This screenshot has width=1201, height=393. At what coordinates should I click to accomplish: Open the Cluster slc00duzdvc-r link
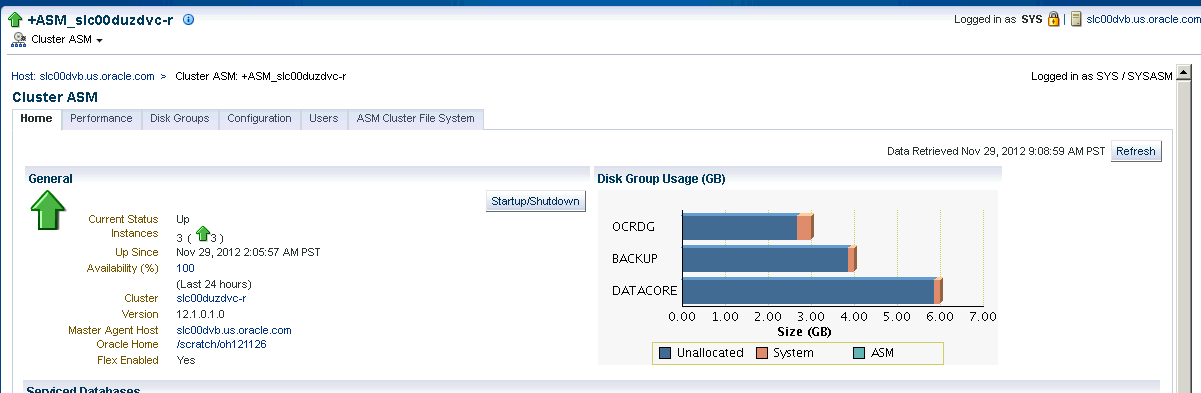pos(211,298)
